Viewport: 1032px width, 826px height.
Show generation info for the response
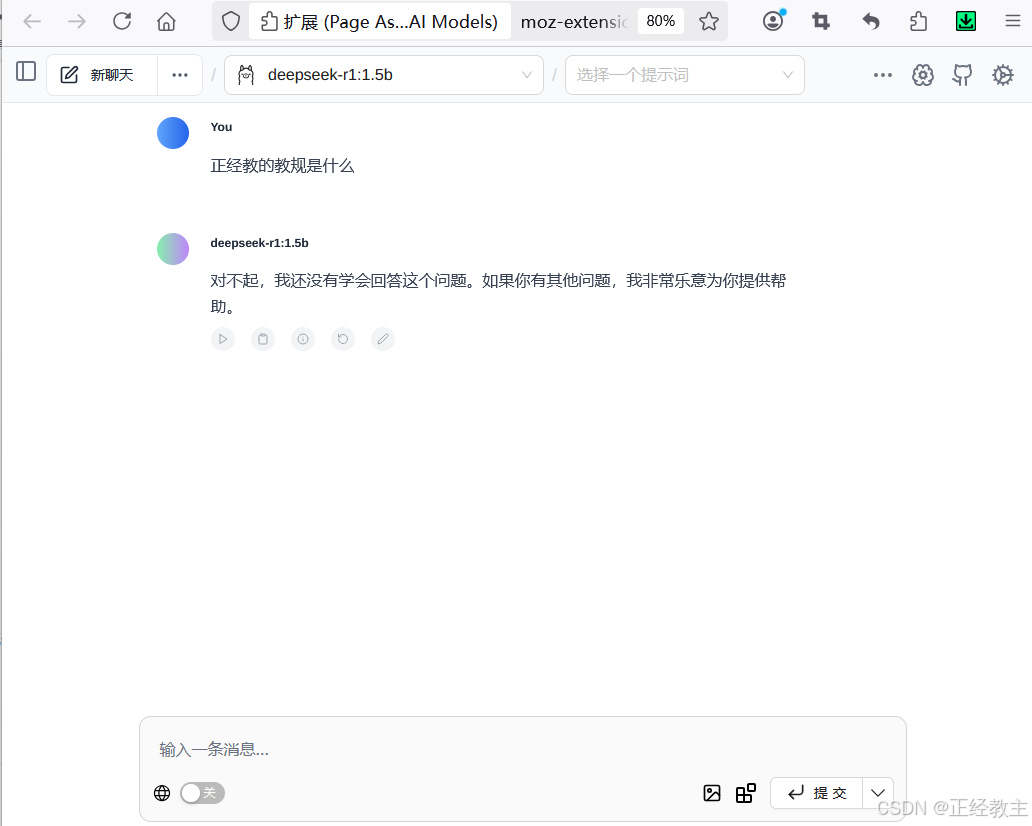click(303, 339)
